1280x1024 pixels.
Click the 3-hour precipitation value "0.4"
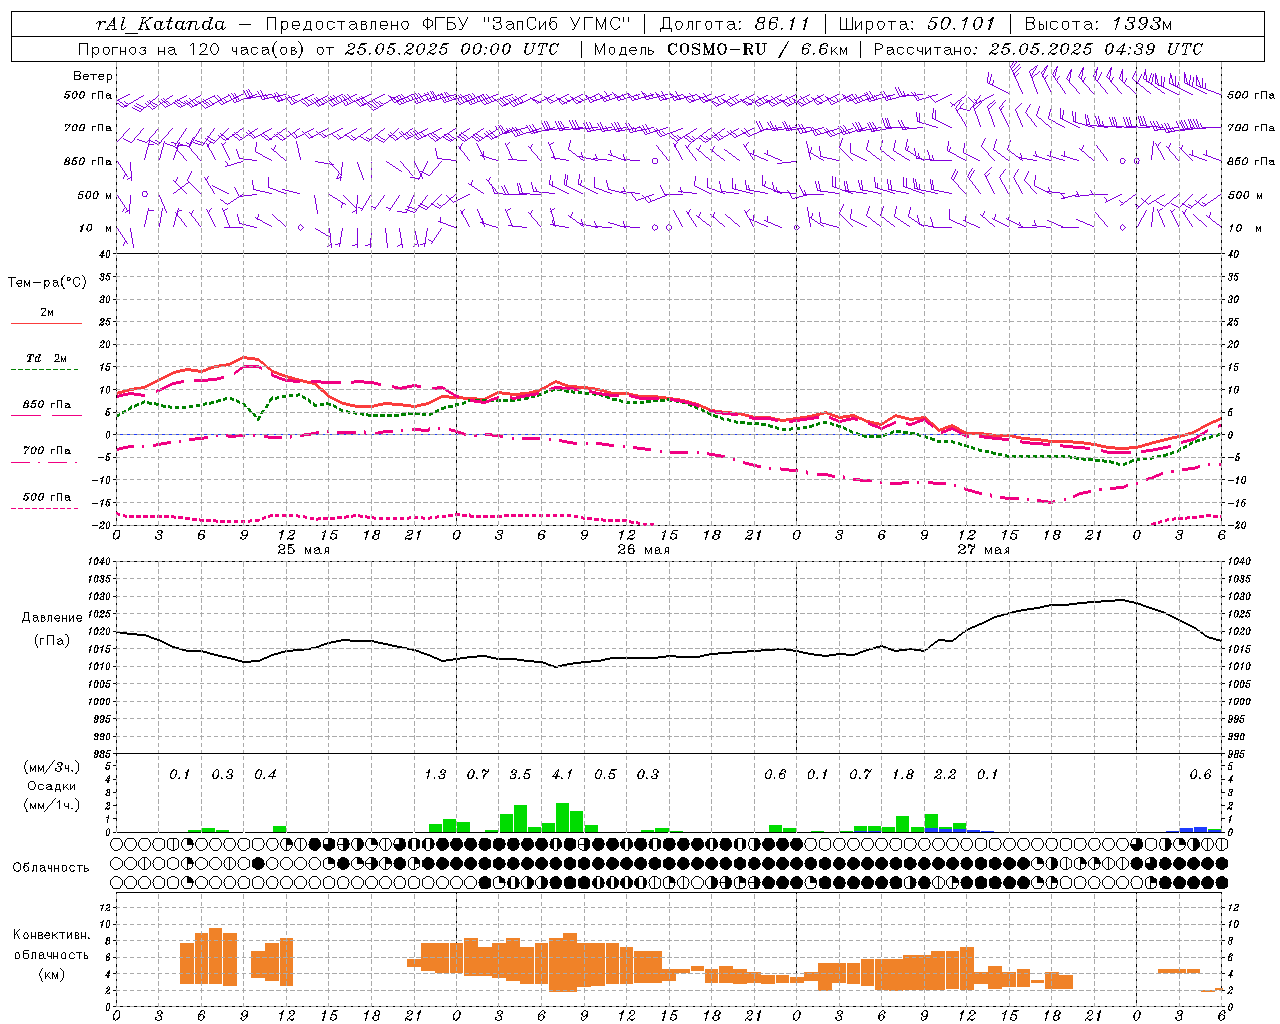point(265,774)
